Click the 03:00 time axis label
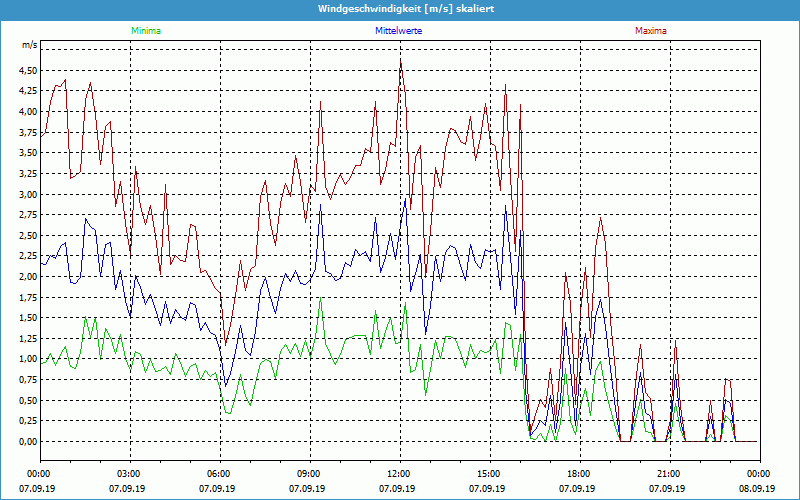Viewport: 800px width, 500px height. click(x=129, y=474)
